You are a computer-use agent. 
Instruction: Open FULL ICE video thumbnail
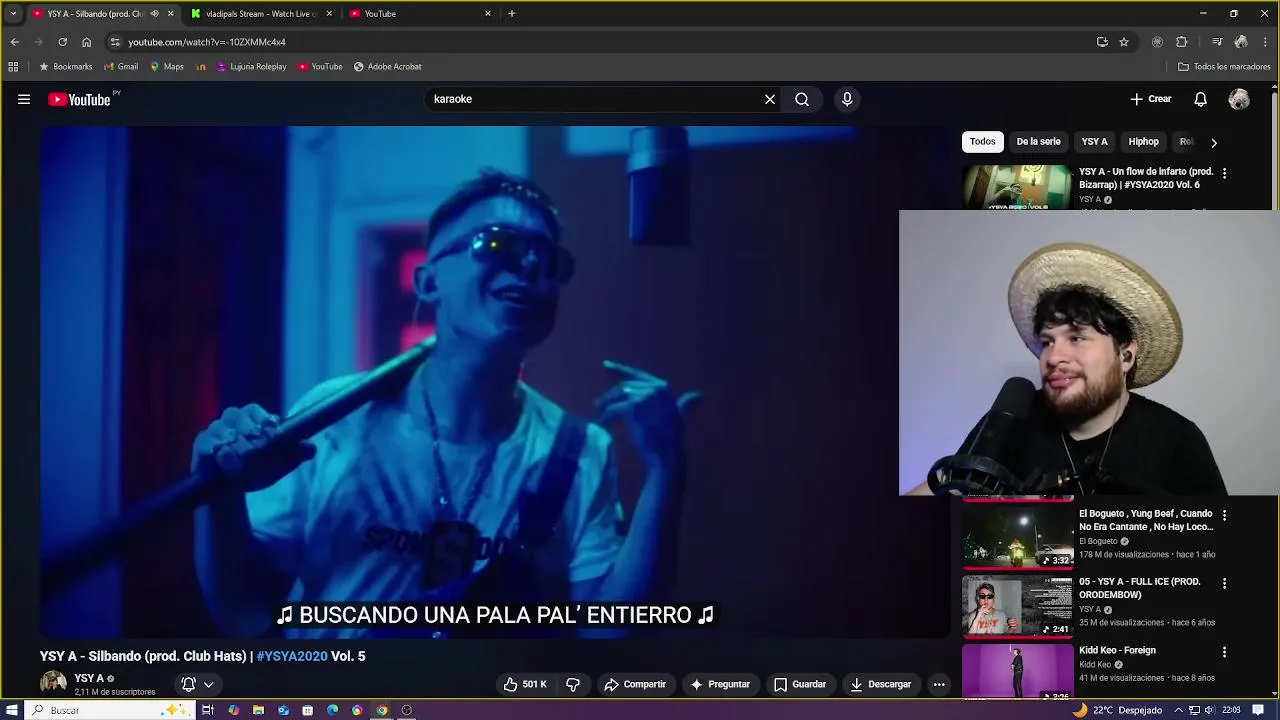[x=1018, y=605]
